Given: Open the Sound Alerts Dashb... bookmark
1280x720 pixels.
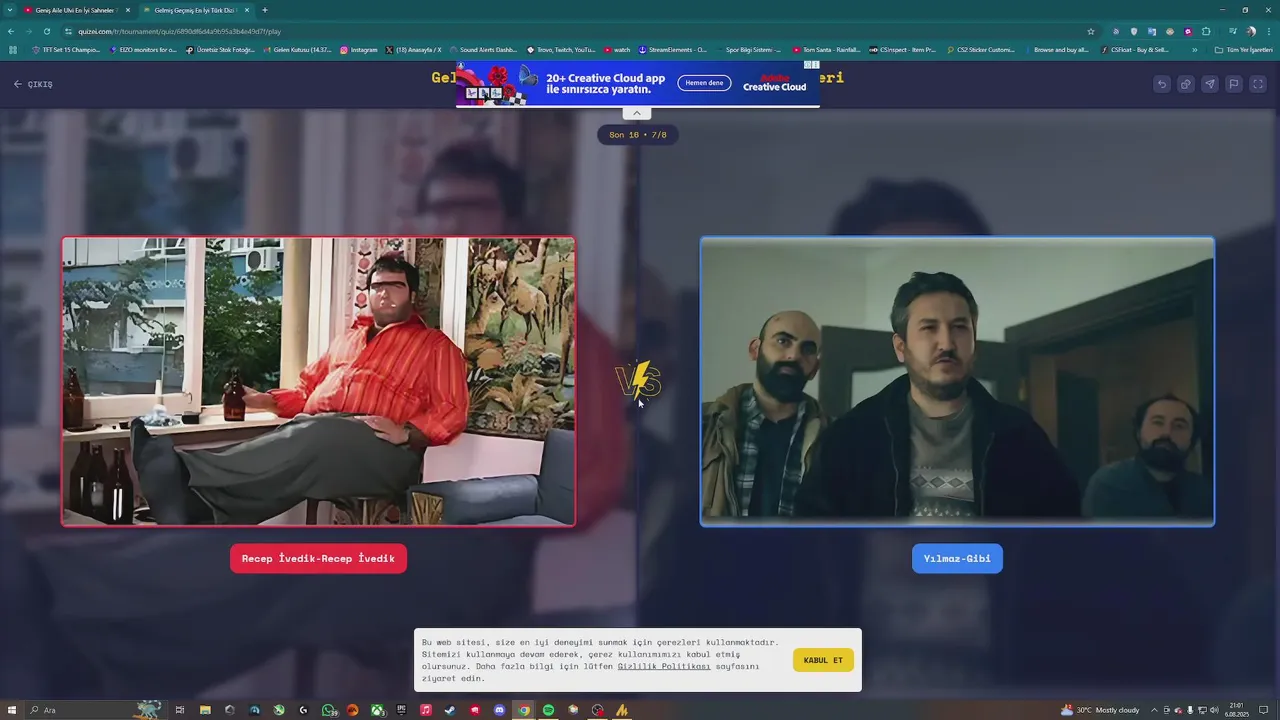Looking at the screenshot, I should tap(484, 50).
